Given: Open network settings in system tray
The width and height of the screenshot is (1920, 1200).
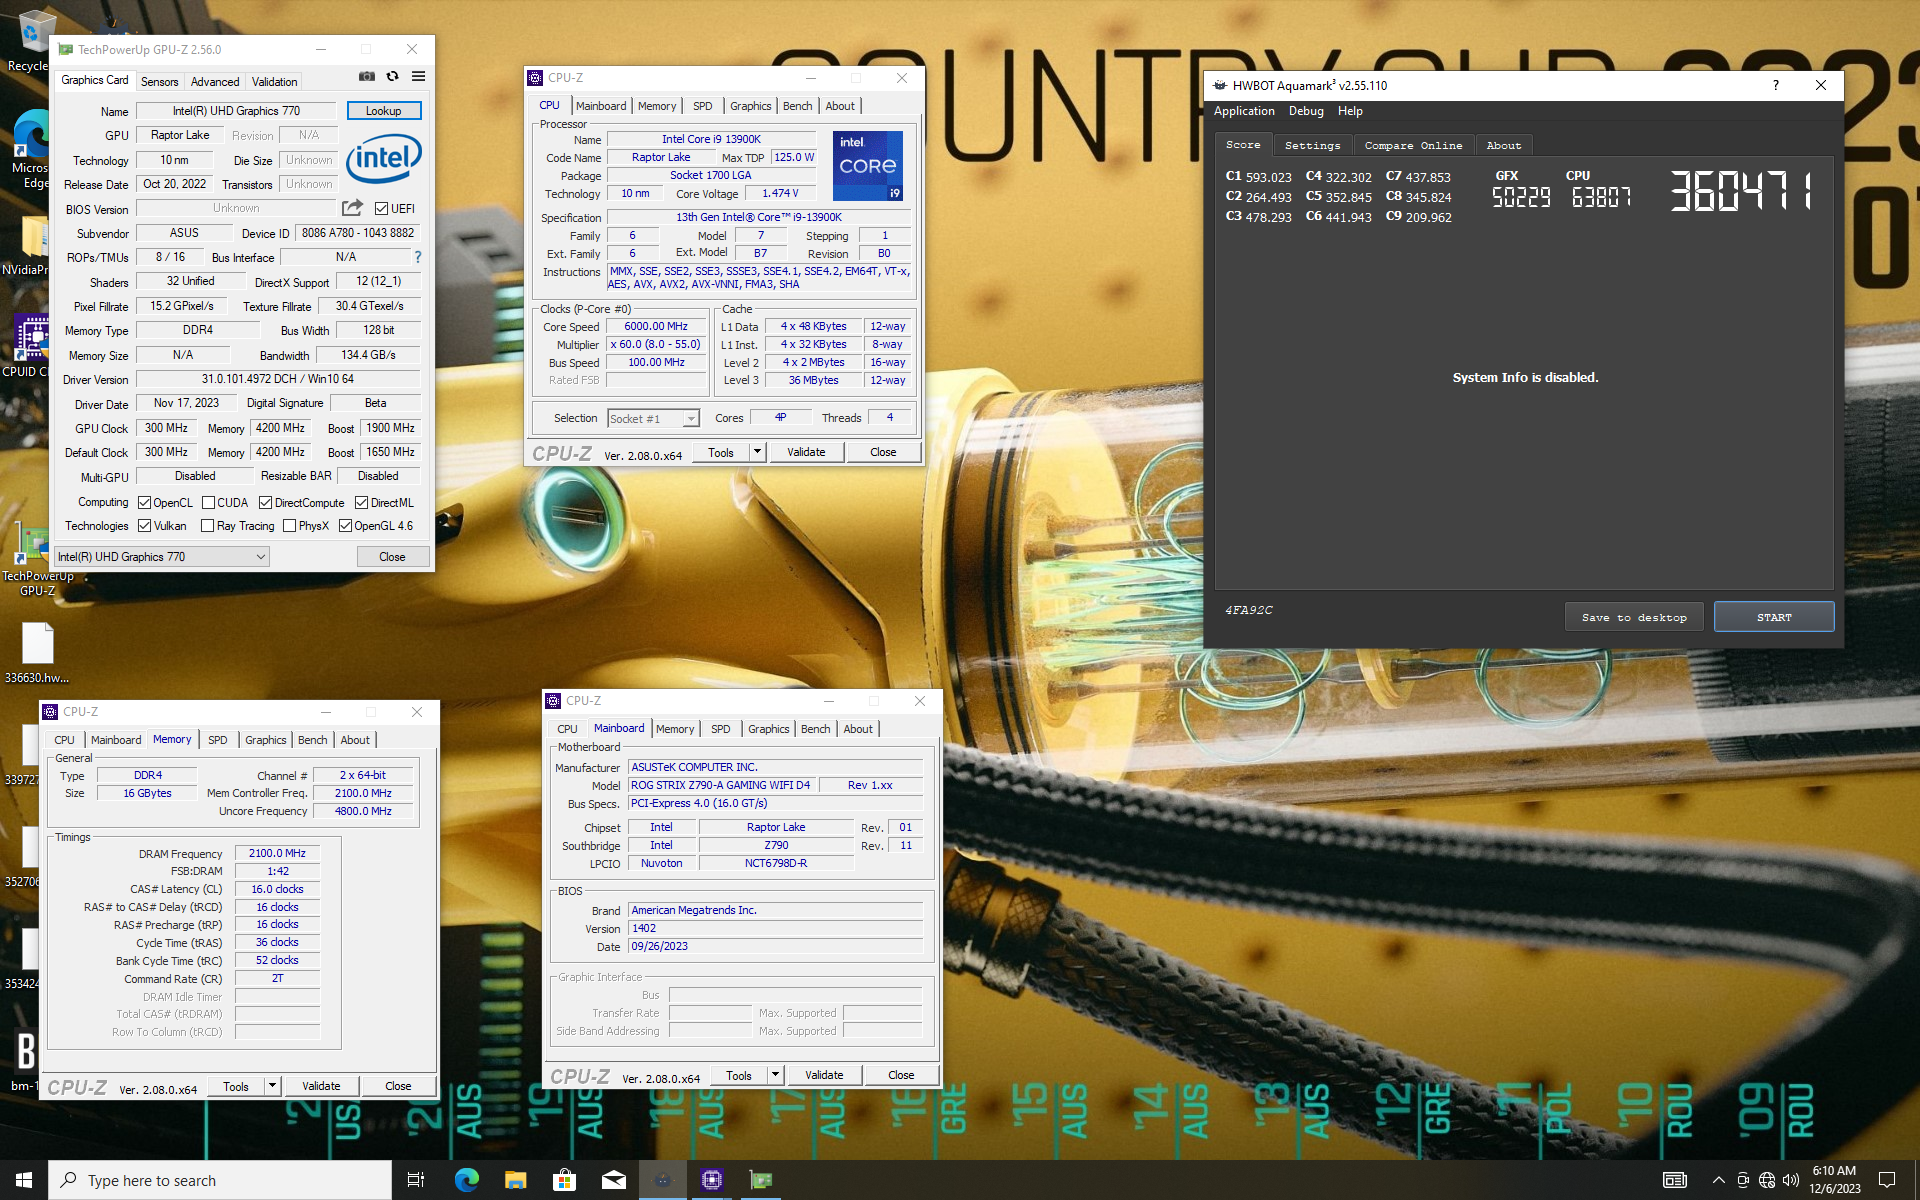Looking at the screenshot, I should click(1767, 1180).
